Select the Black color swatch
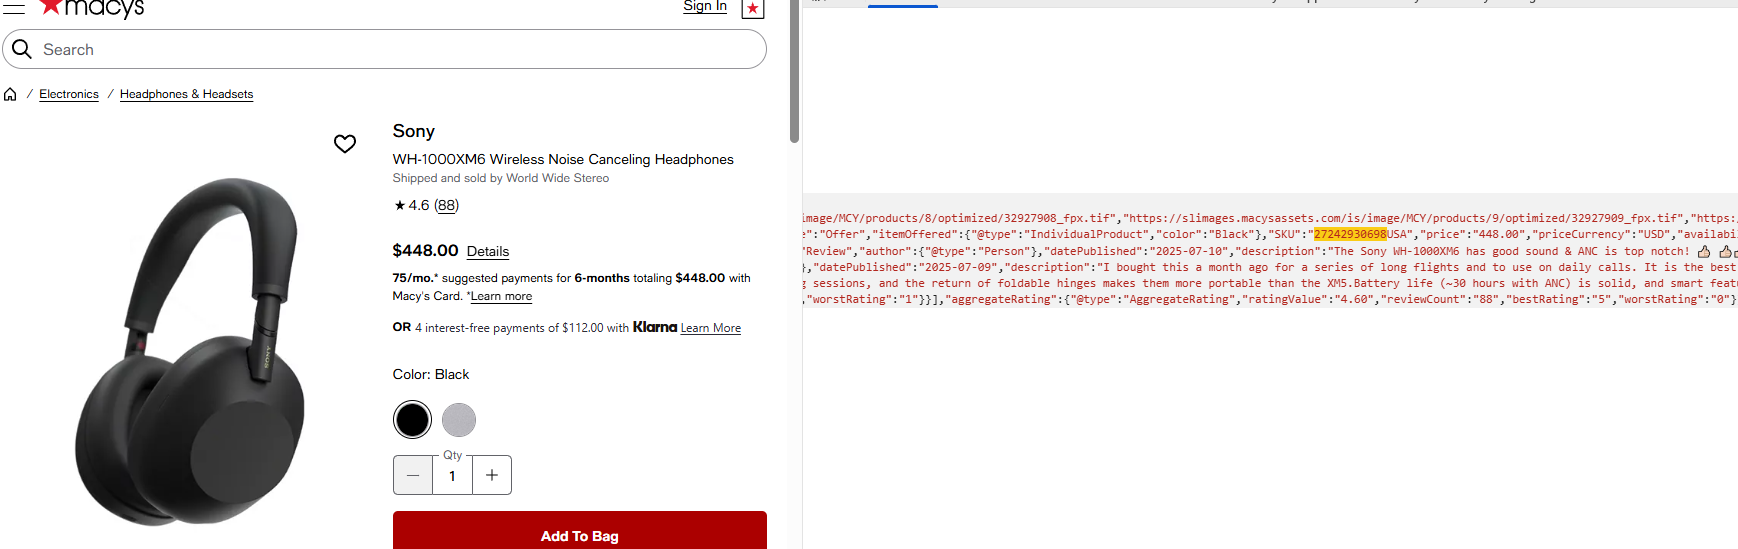The image size is (1738, 549). tap(412, 420)
